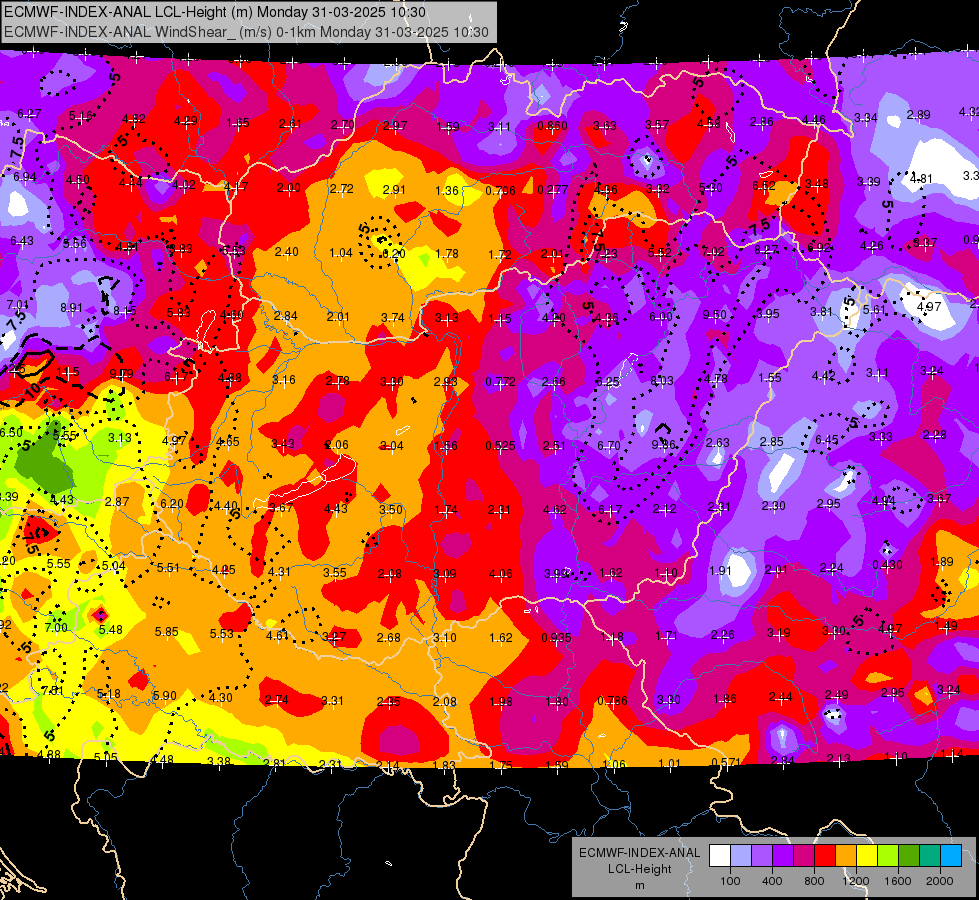Click the legend unit label m
The height and width of the screenshot is (900, 979).
pyautogui.click(x=640, y=885)
